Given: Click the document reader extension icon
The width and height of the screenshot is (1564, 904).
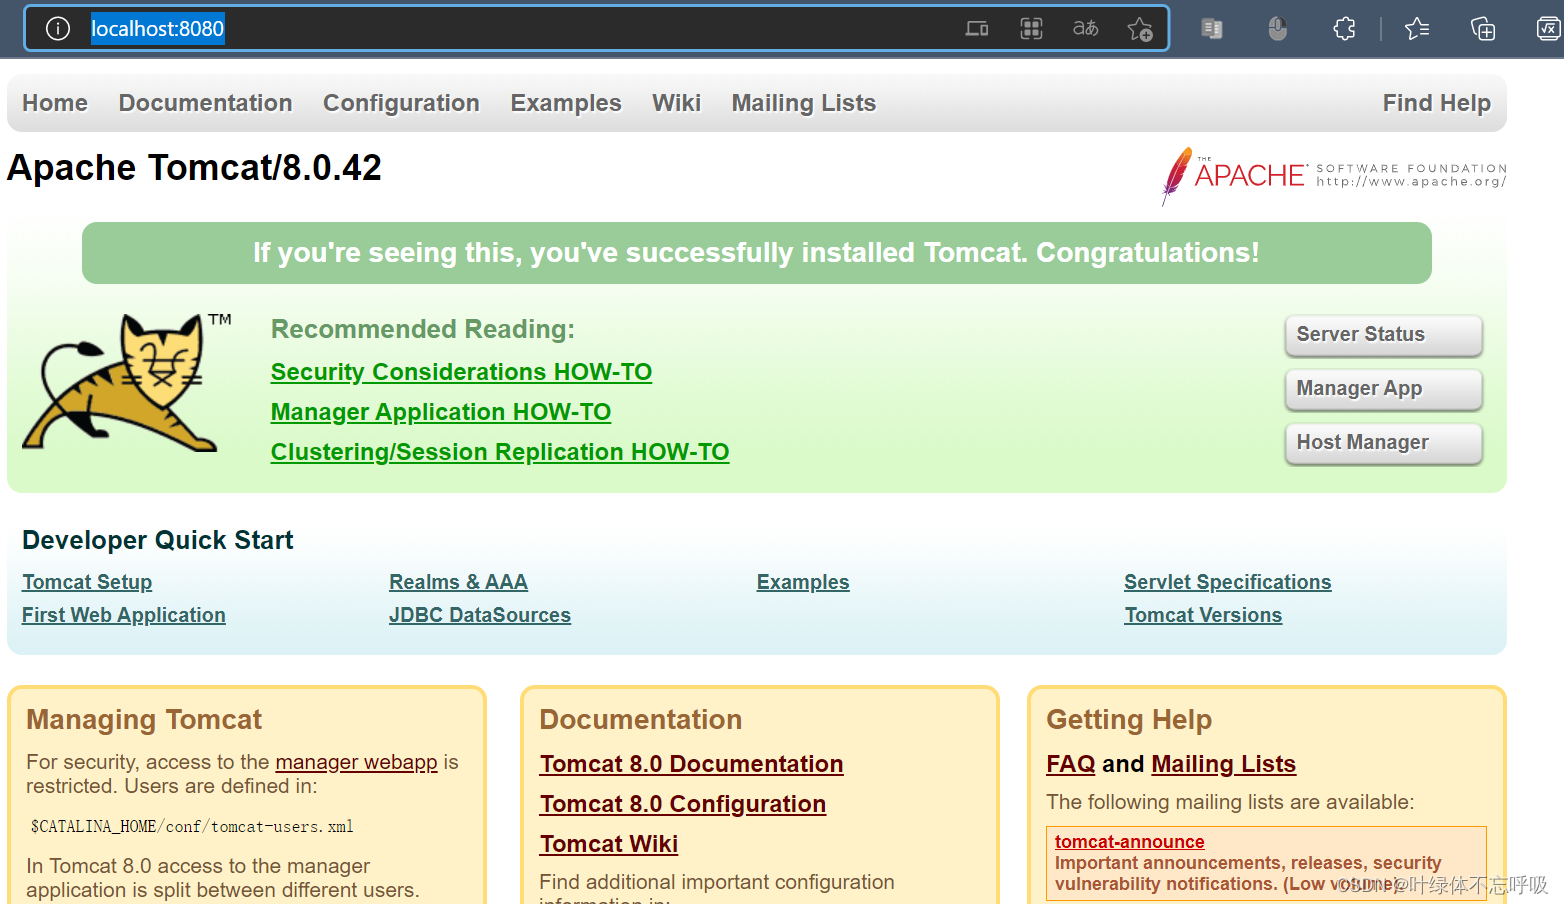Looking at the screenshot, I should coord(1212,29).
